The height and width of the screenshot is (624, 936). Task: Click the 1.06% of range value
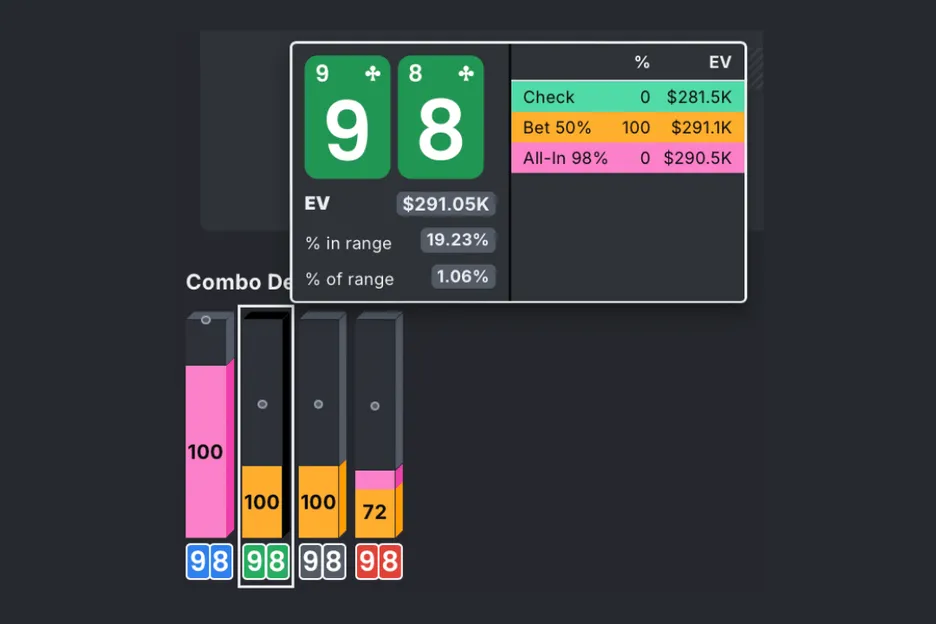coord(463,277)
